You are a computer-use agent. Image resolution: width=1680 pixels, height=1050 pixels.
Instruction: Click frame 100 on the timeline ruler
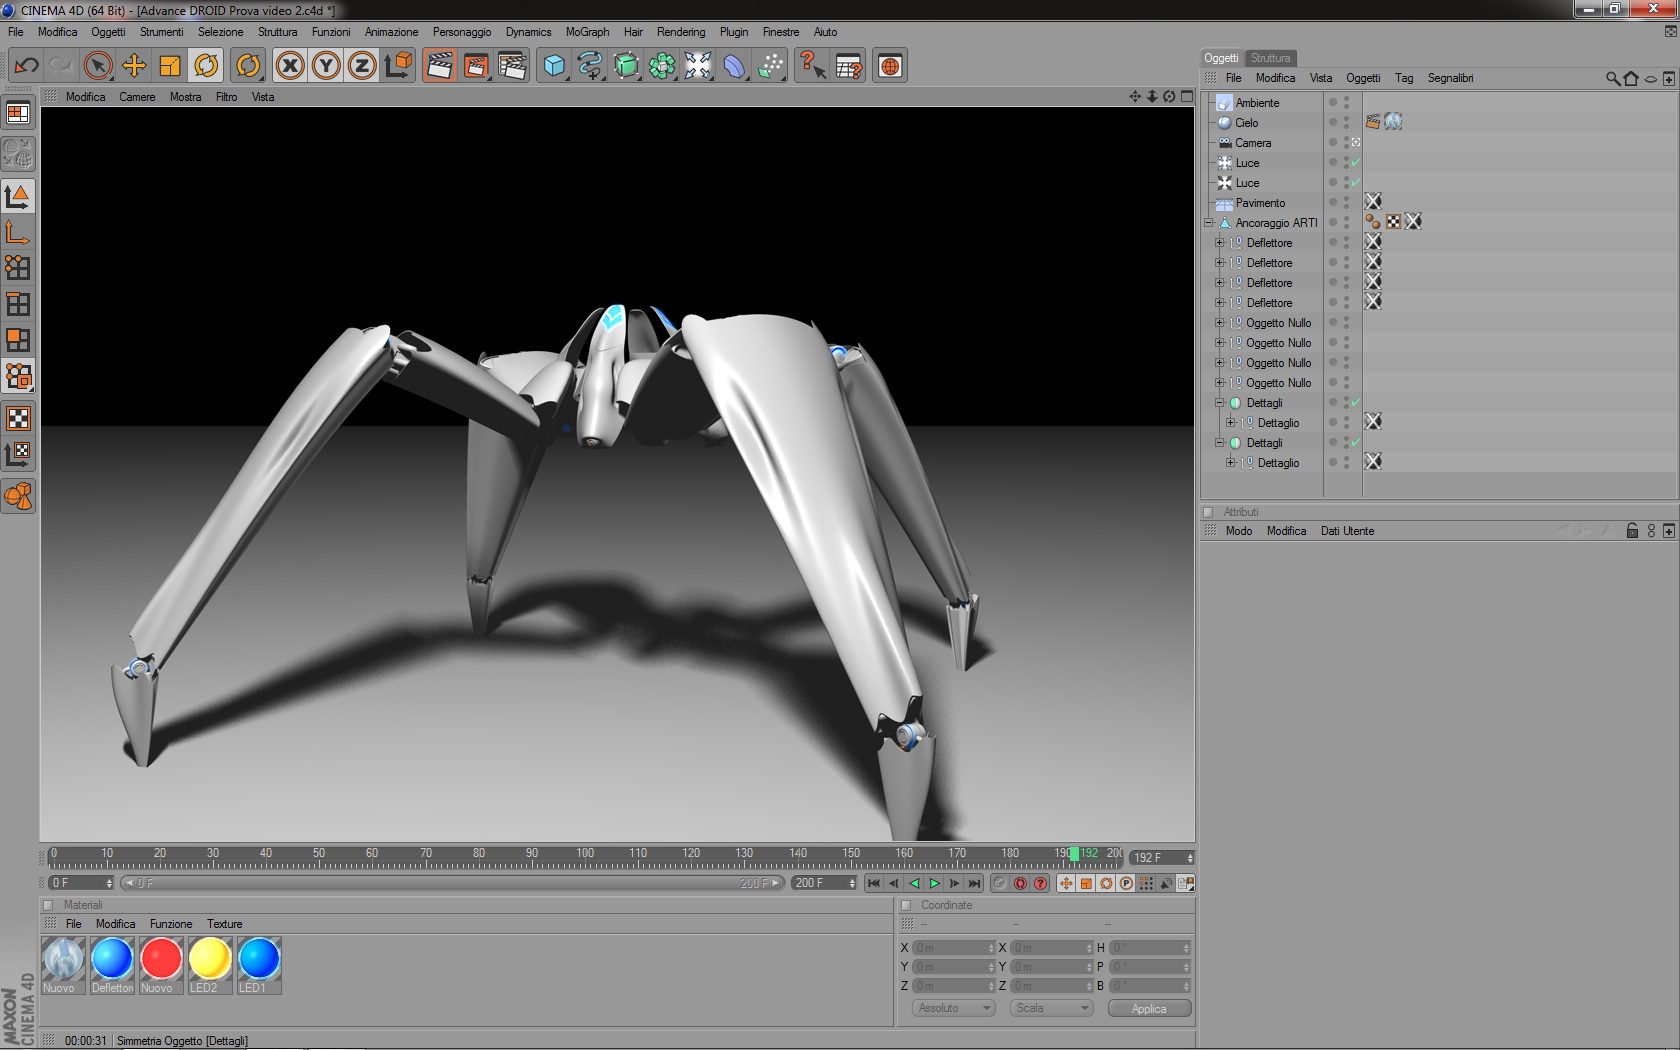point(585,857)
